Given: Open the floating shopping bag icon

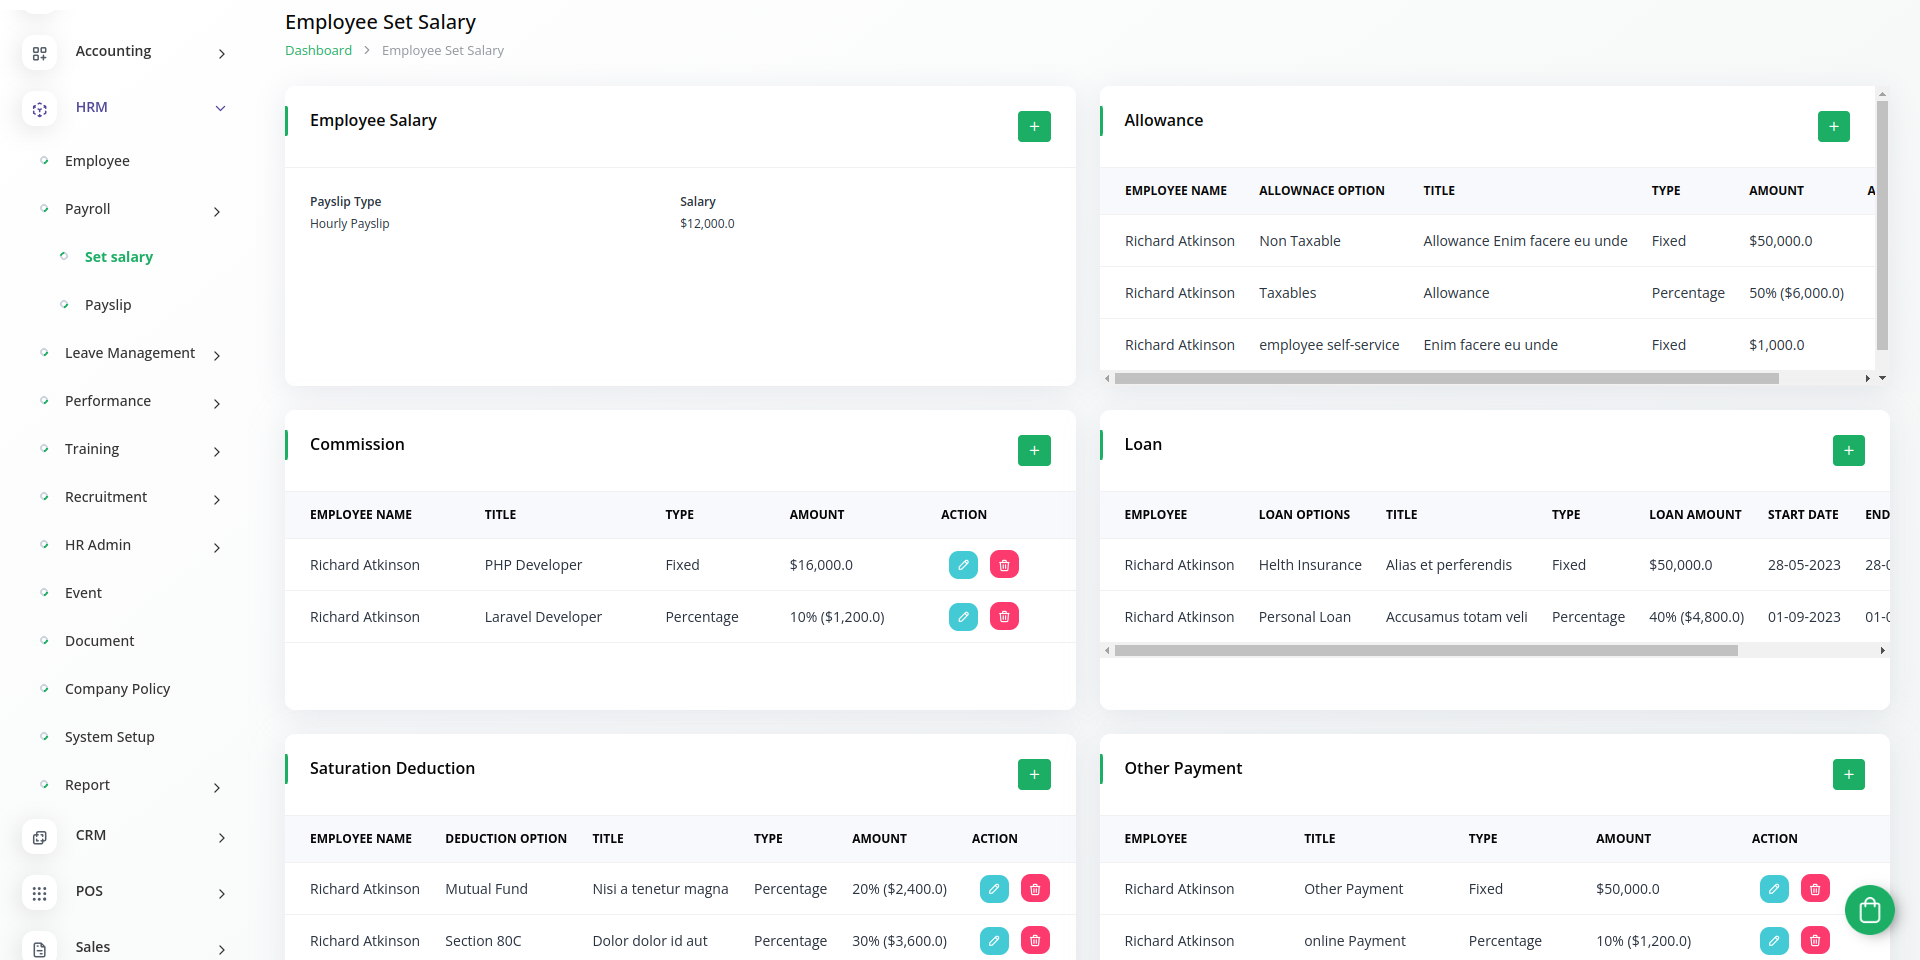Looking at the screenshot, I should pyautogui.click(x=1869, y=910).
